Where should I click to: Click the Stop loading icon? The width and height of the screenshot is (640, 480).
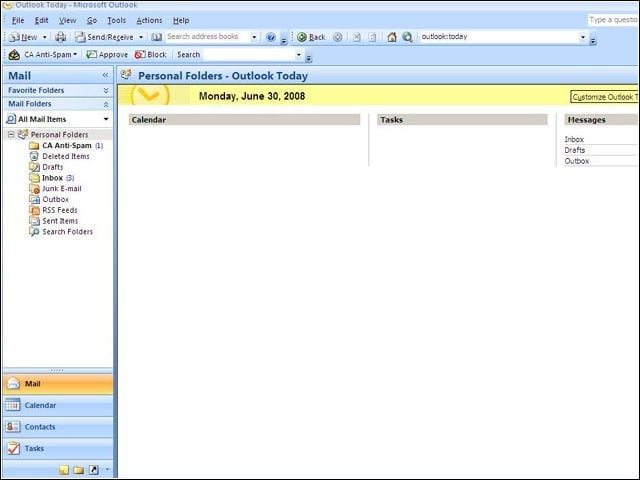pyautogui.click(x=357, y=37)
